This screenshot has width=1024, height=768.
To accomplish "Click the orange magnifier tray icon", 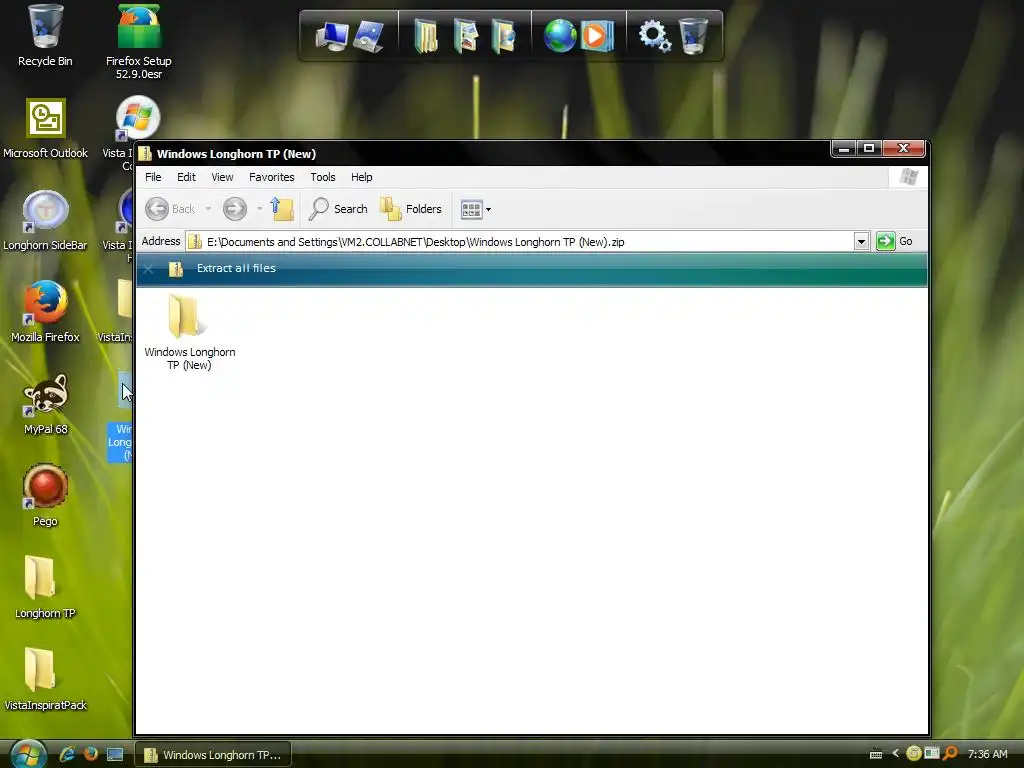I will (x=950, y=754).
